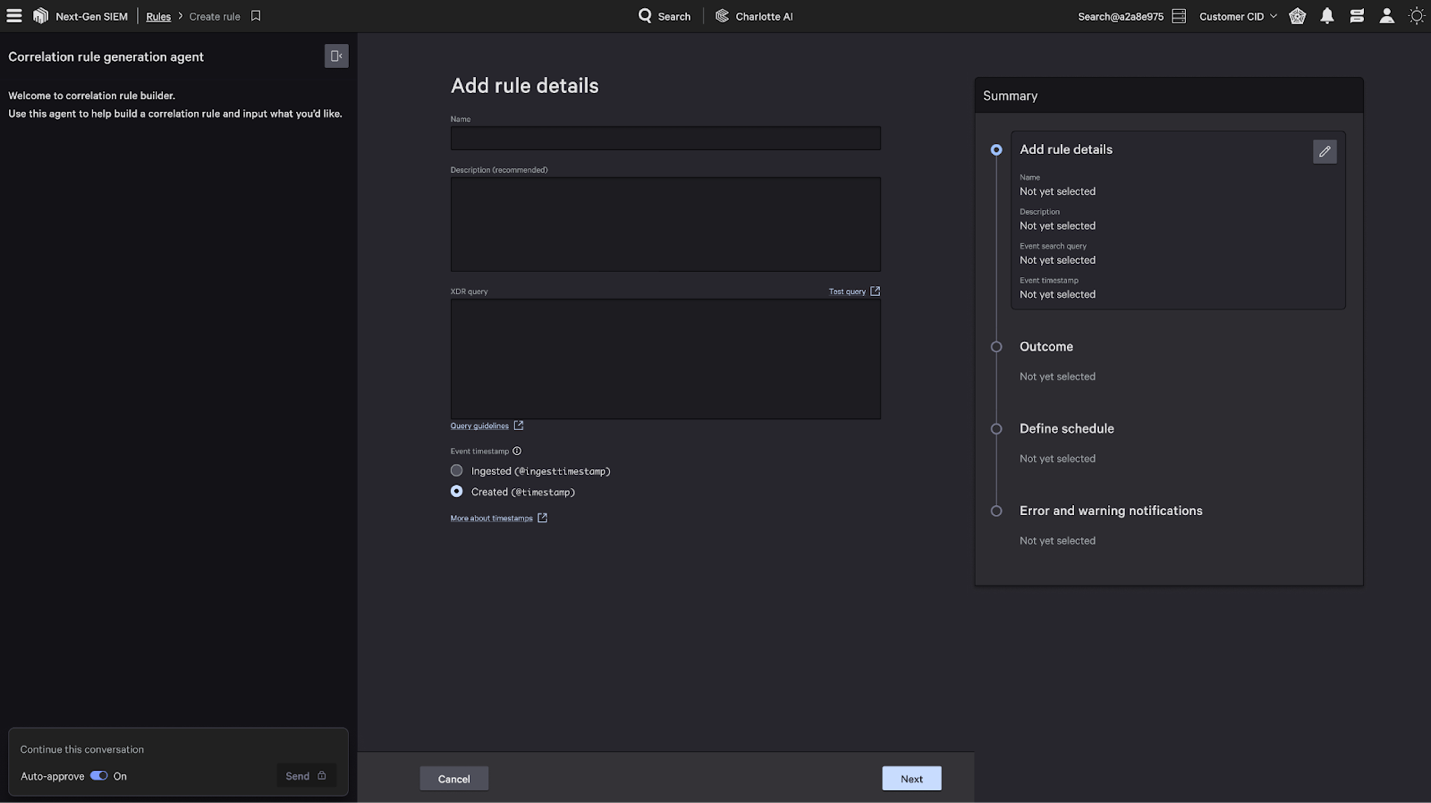This screenshot has width=1431, height=803.
Task: Open the user profile icon
Action: (x=1386, y=16)
